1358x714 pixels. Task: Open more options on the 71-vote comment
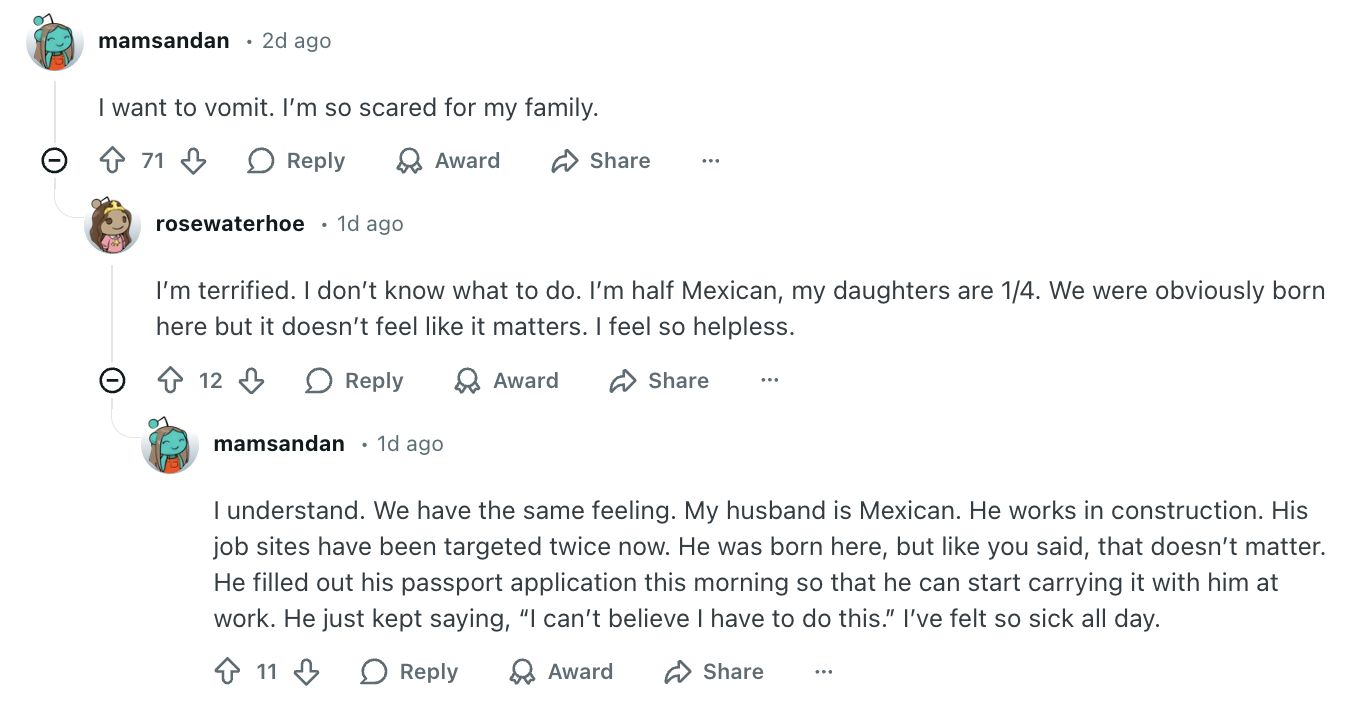click(711, 161)
